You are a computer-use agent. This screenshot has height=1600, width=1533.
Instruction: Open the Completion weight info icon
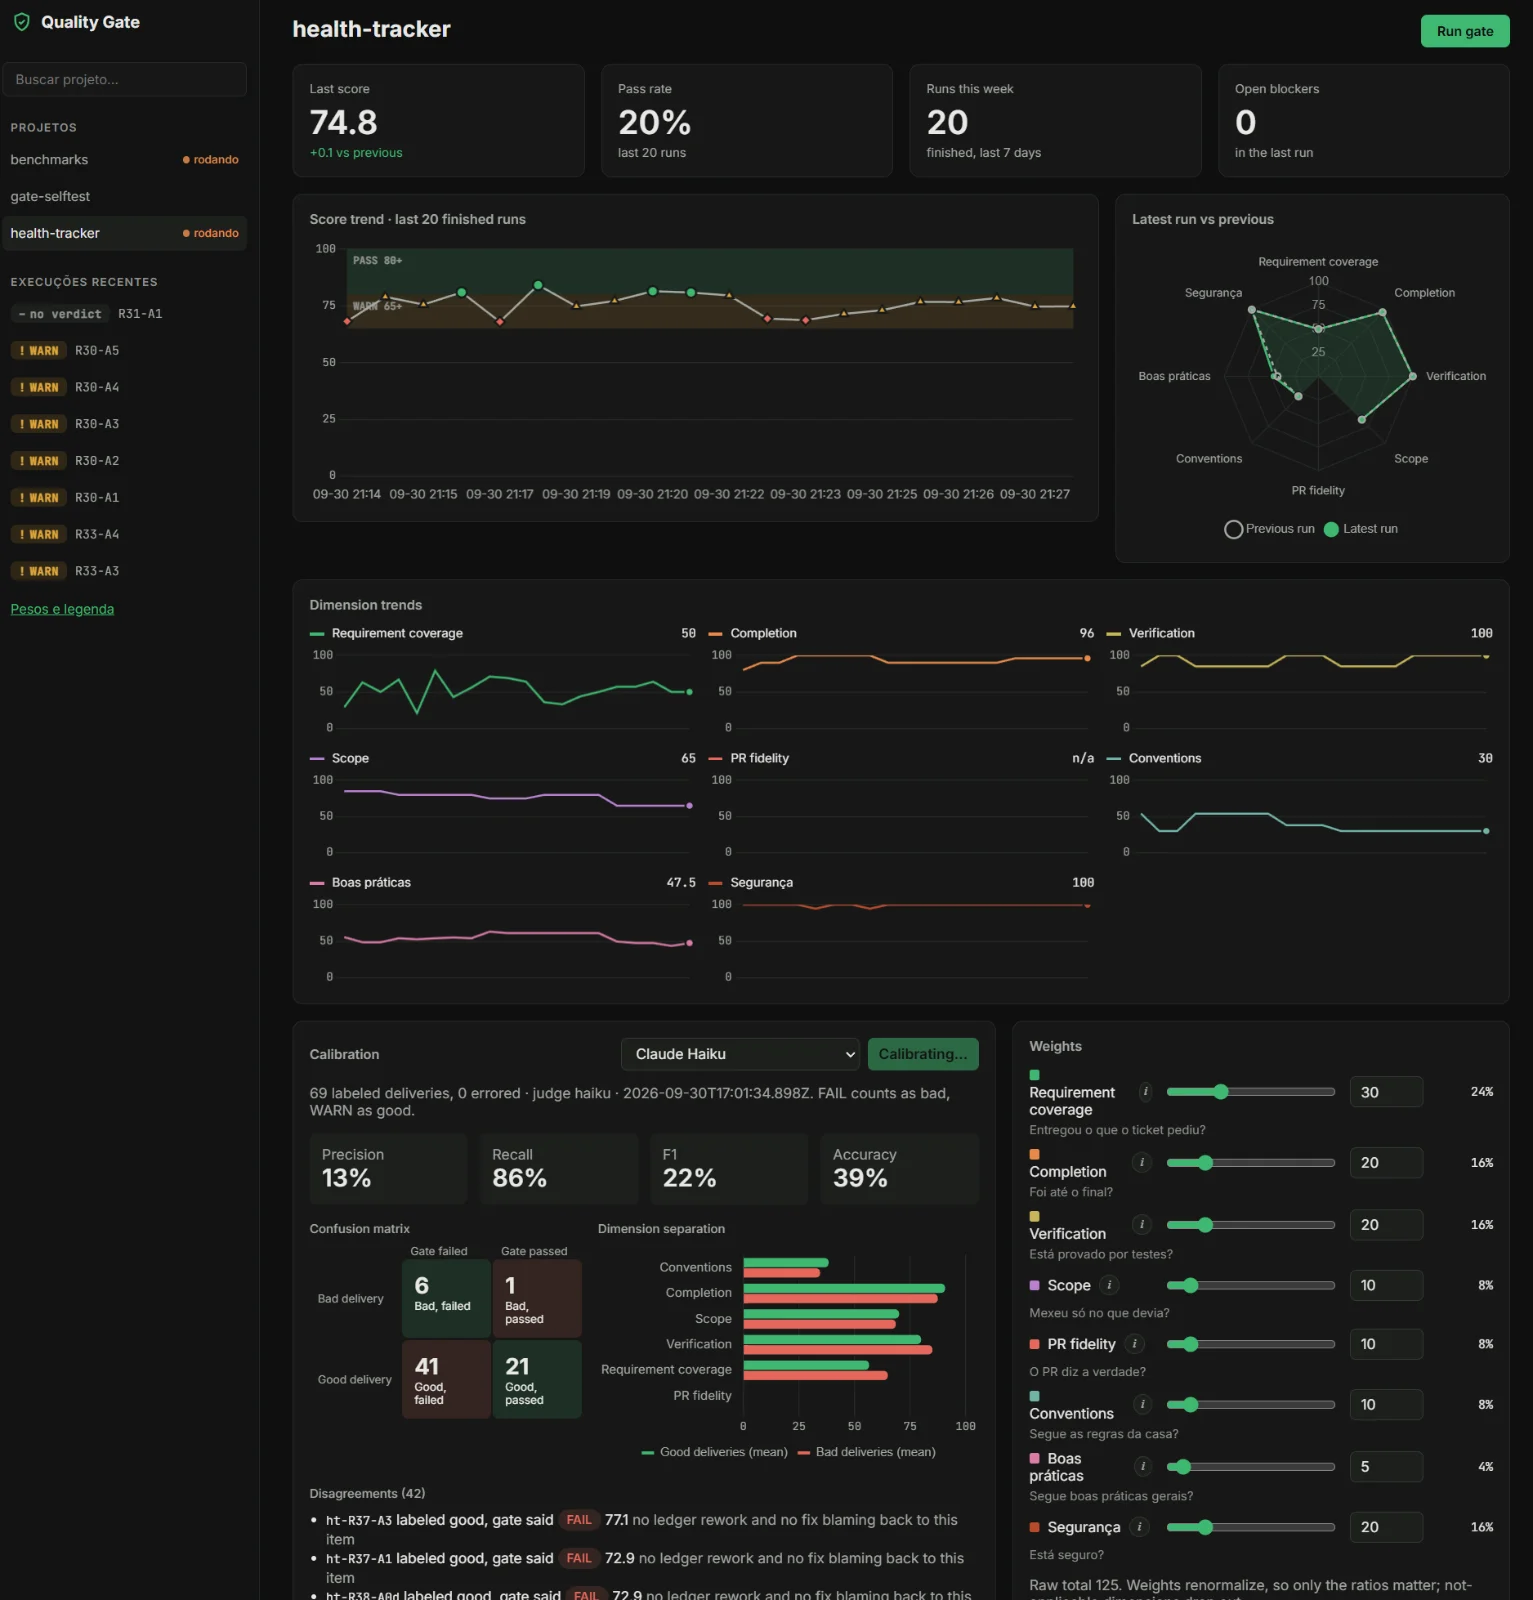click(x=1142, y=1162)
